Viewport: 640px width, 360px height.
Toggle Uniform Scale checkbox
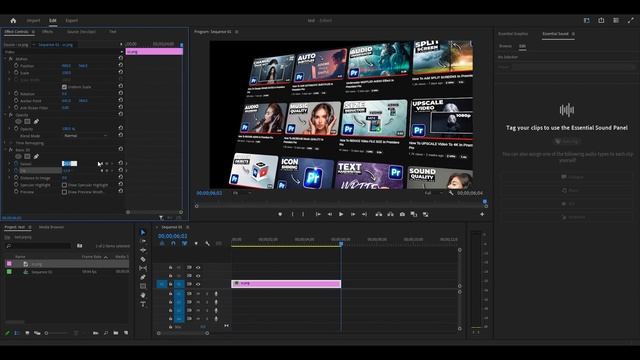pyautogui.click(x=64, y=87)
